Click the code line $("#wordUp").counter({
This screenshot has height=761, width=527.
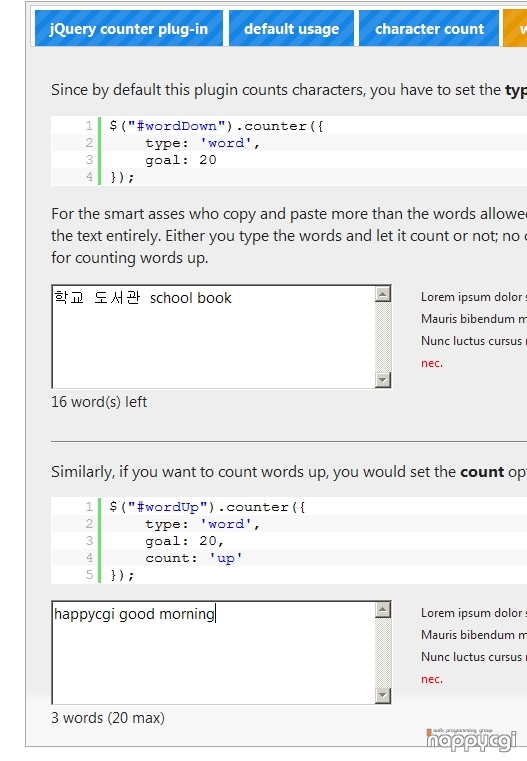tap(208, 507)
